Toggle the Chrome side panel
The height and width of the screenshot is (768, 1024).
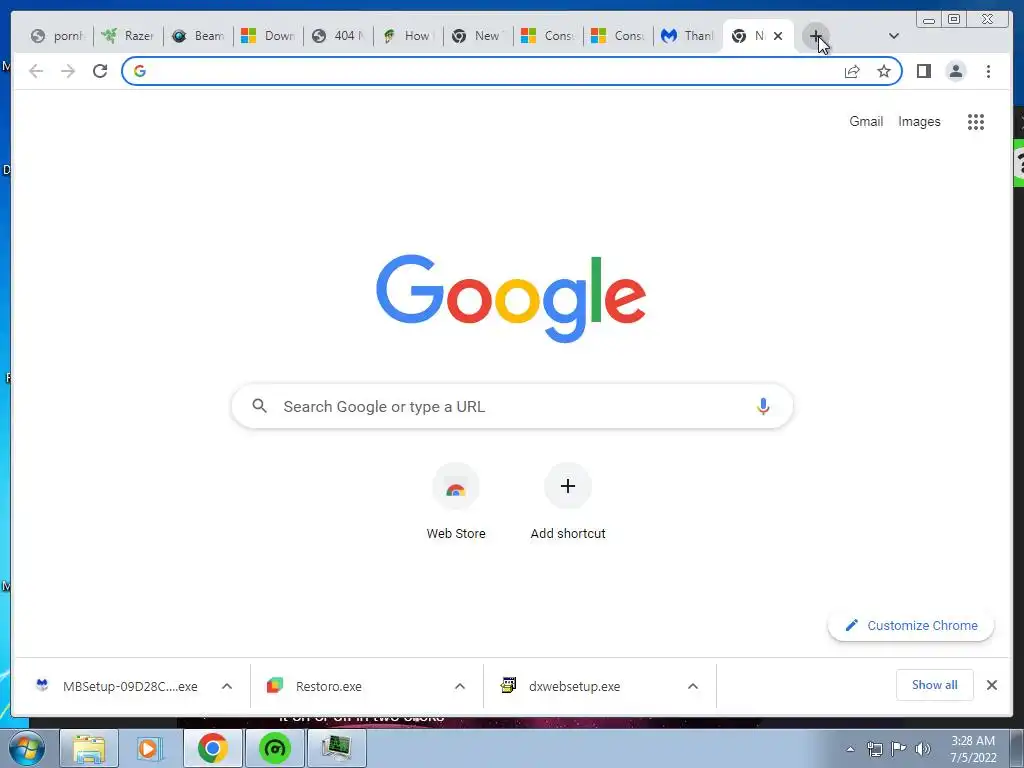[x=923, y=71]
